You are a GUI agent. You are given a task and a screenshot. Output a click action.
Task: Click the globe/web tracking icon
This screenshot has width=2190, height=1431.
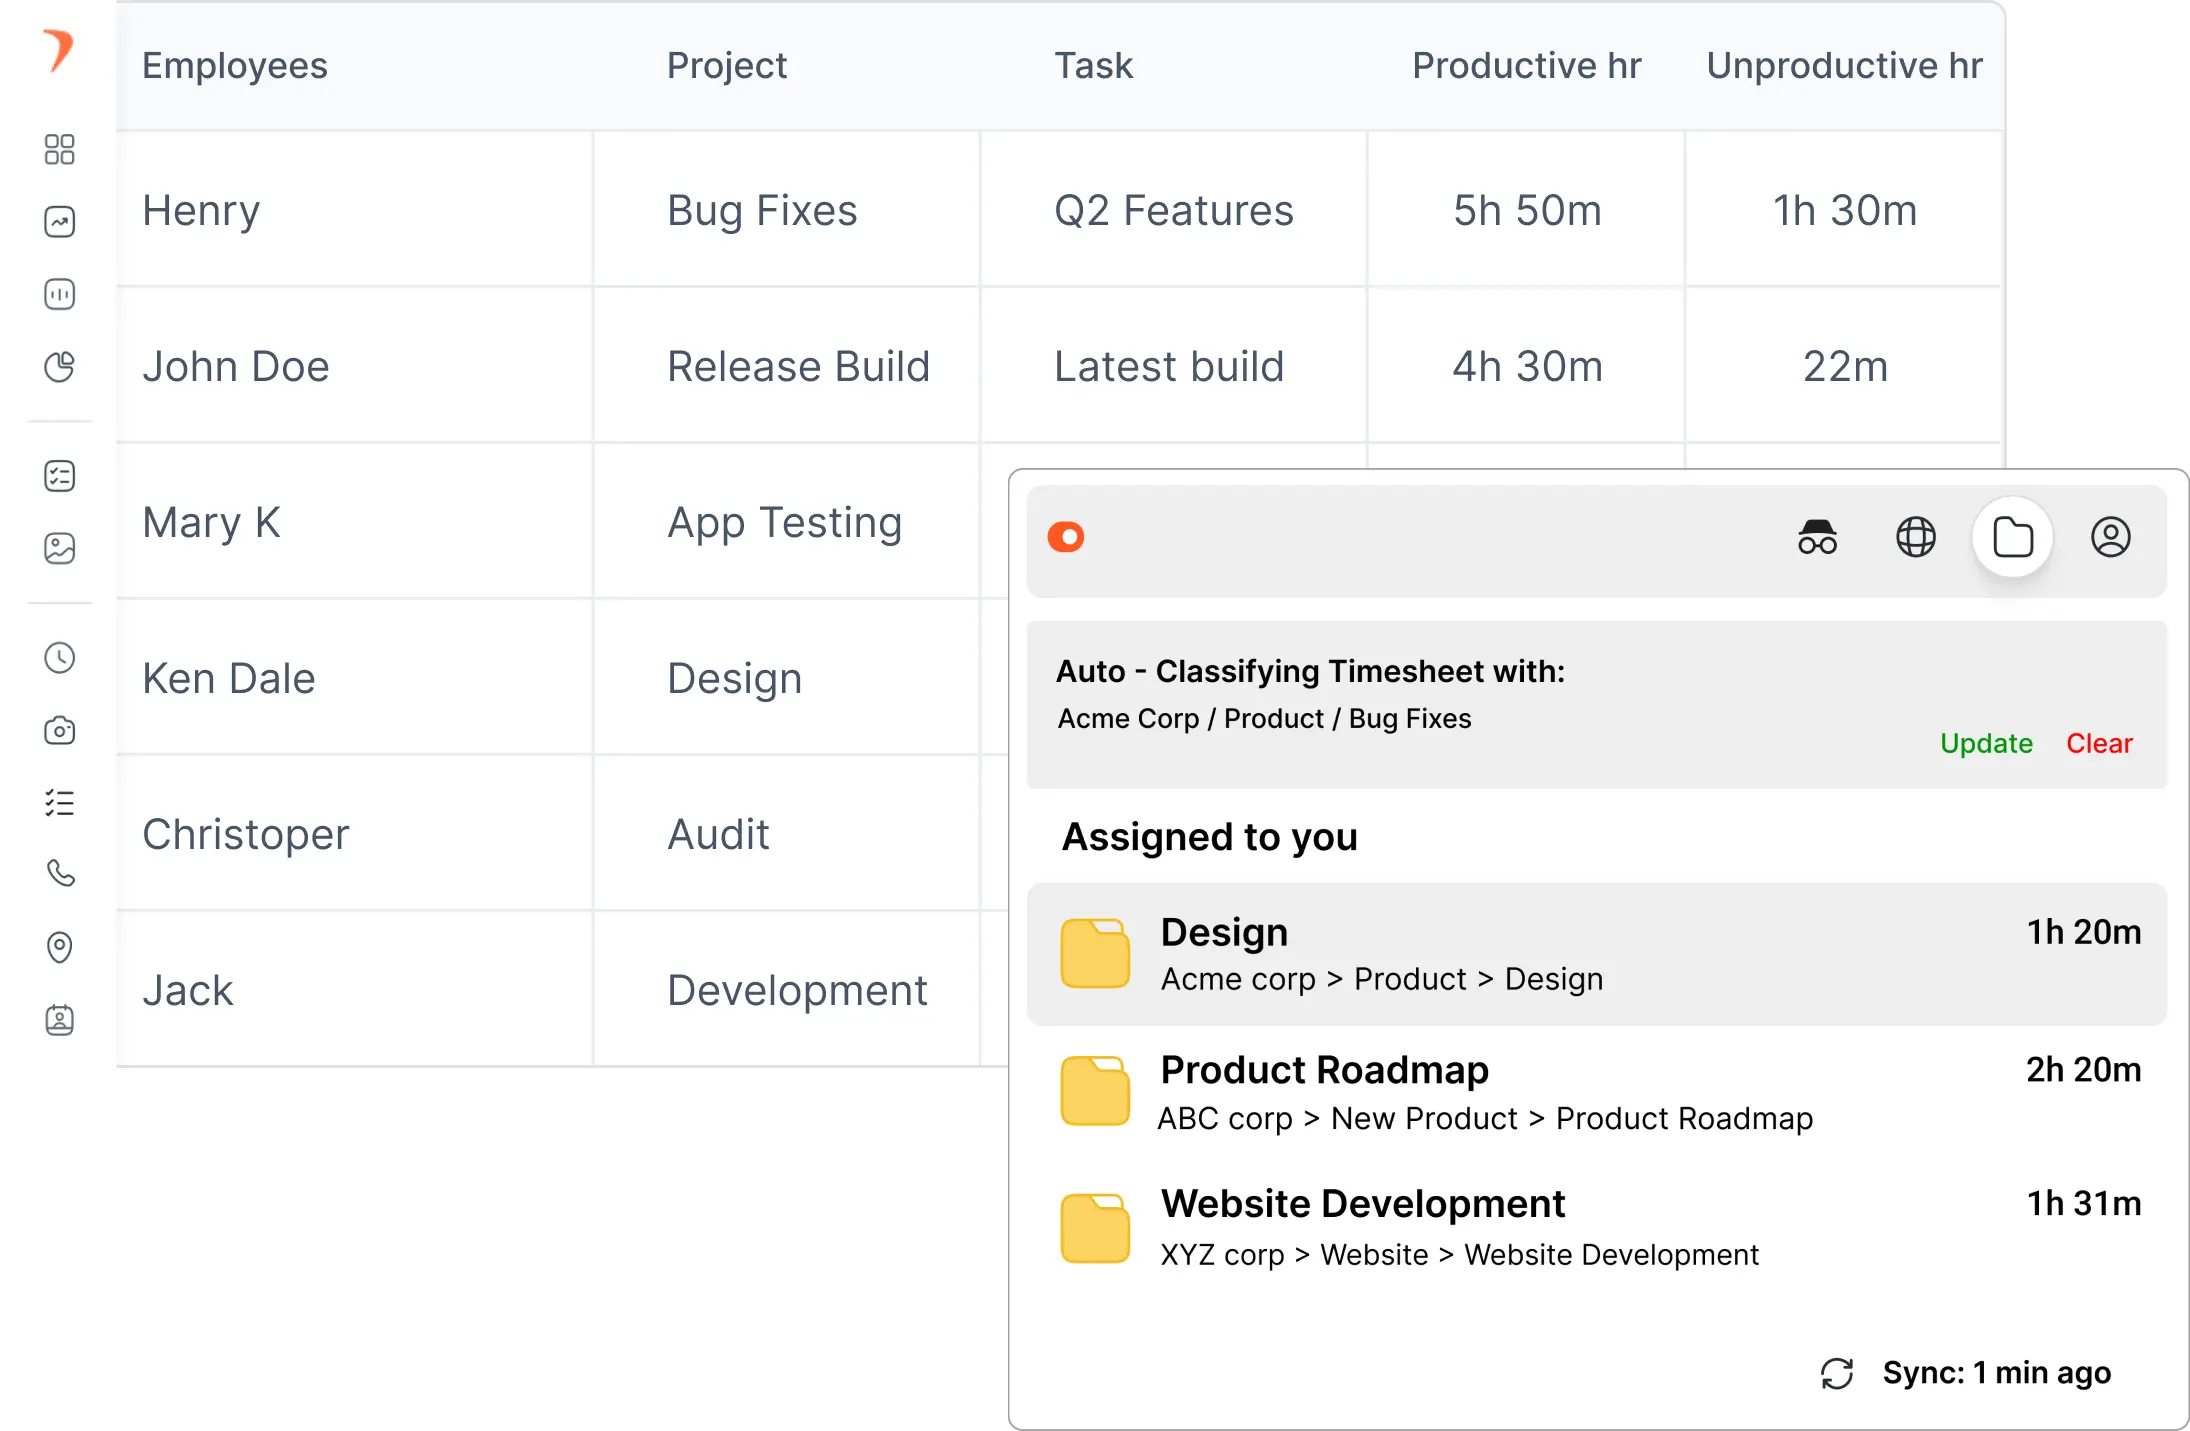1915,538
